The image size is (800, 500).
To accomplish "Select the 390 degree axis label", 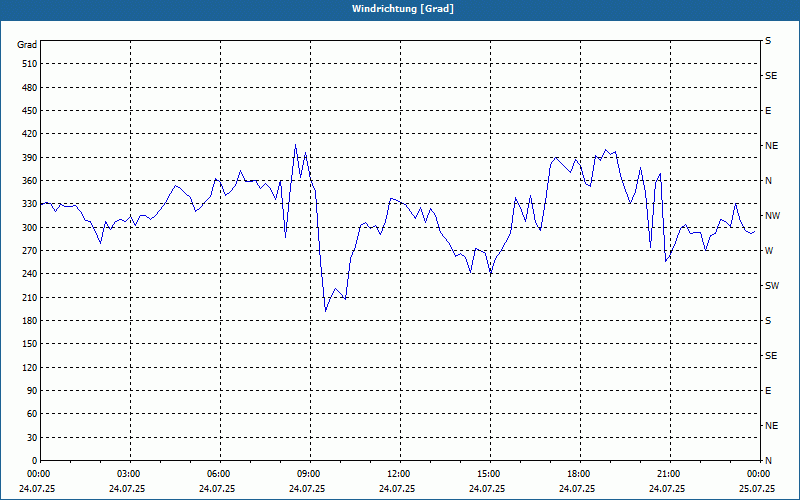I will pos(30,158).
